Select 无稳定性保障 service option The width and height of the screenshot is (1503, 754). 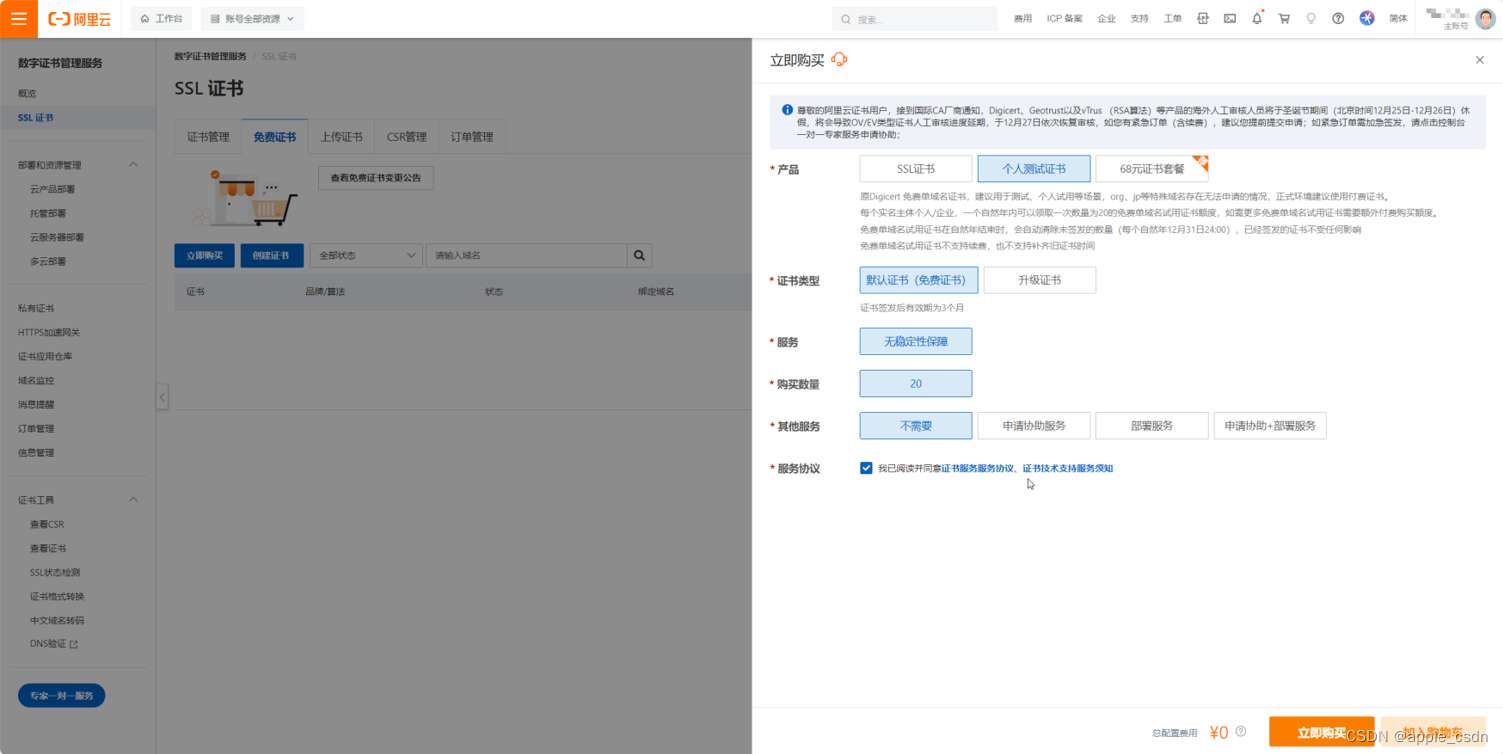point(916,342)
